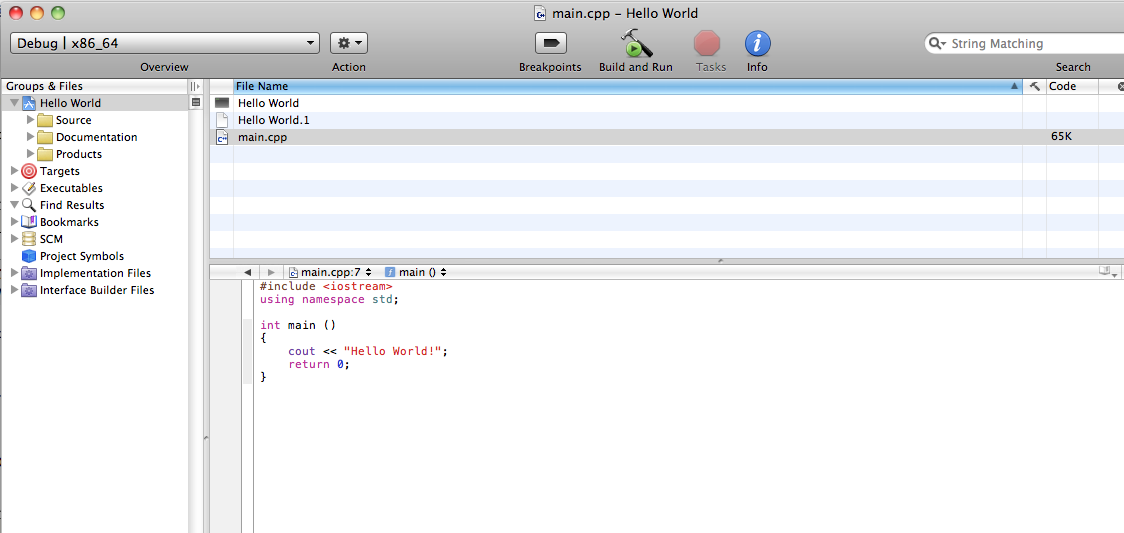Screen dimensions: 1124x533
Task: Open the editor options menu at right of navigation bar
Action: click(1108, 272)
